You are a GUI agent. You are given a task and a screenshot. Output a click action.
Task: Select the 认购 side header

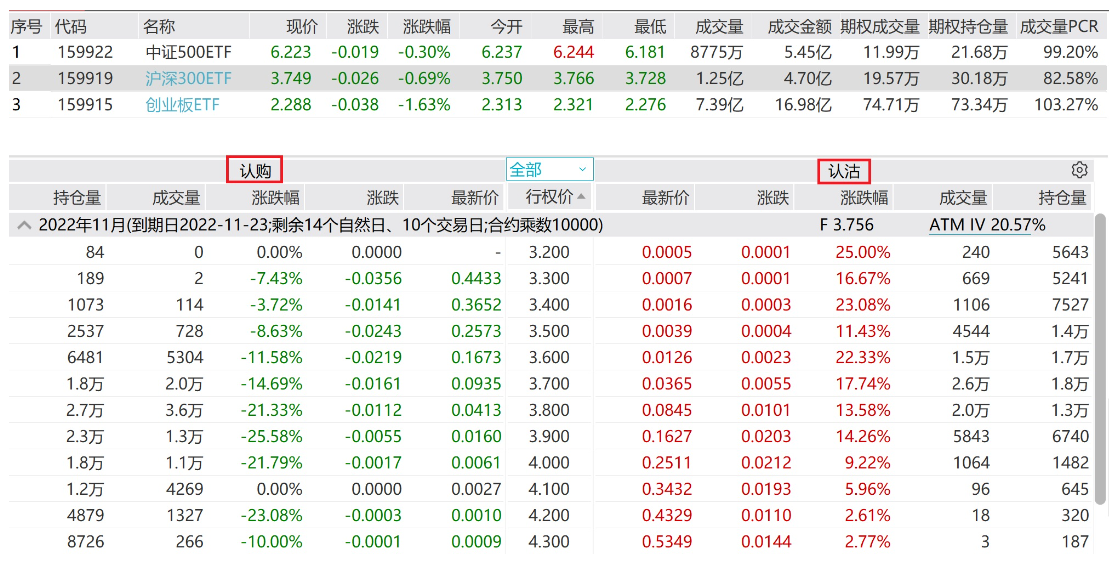(255, 171)
